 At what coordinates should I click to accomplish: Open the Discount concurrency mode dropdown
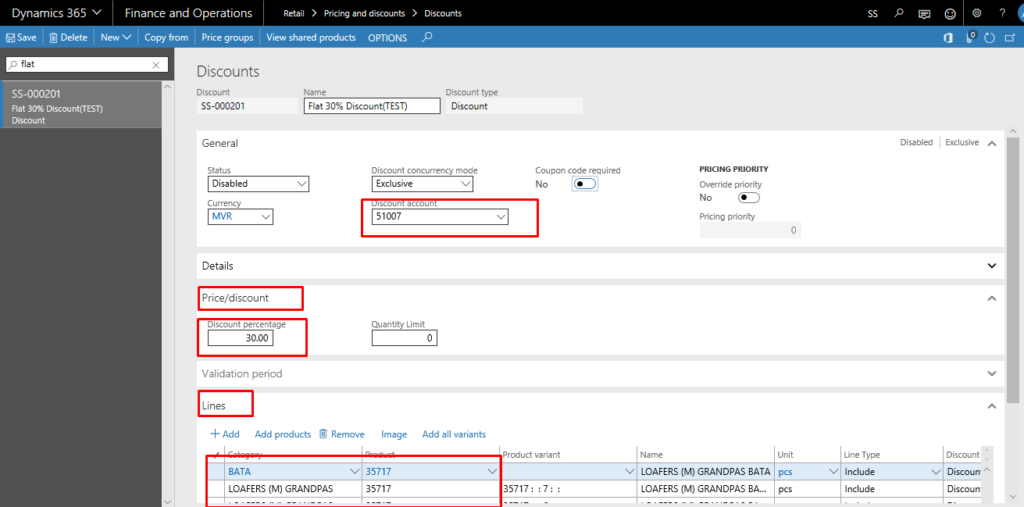click(422, 184)
